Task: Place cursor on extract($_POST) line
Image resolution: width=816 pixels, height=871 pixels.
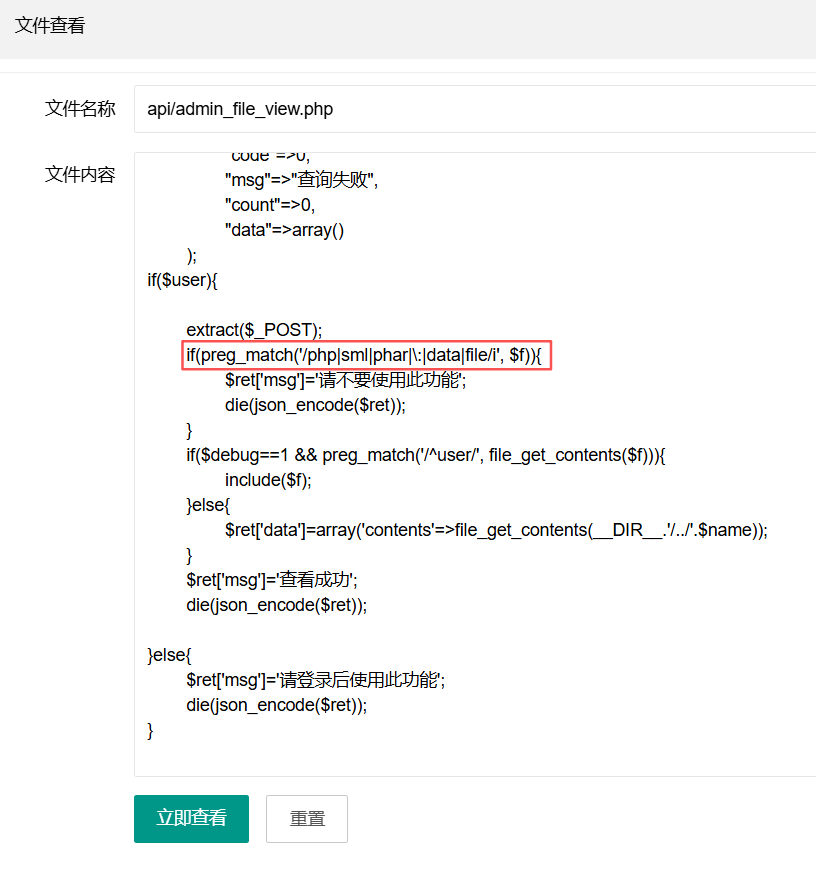Action: pyautogui.click(x=254, y=330)
